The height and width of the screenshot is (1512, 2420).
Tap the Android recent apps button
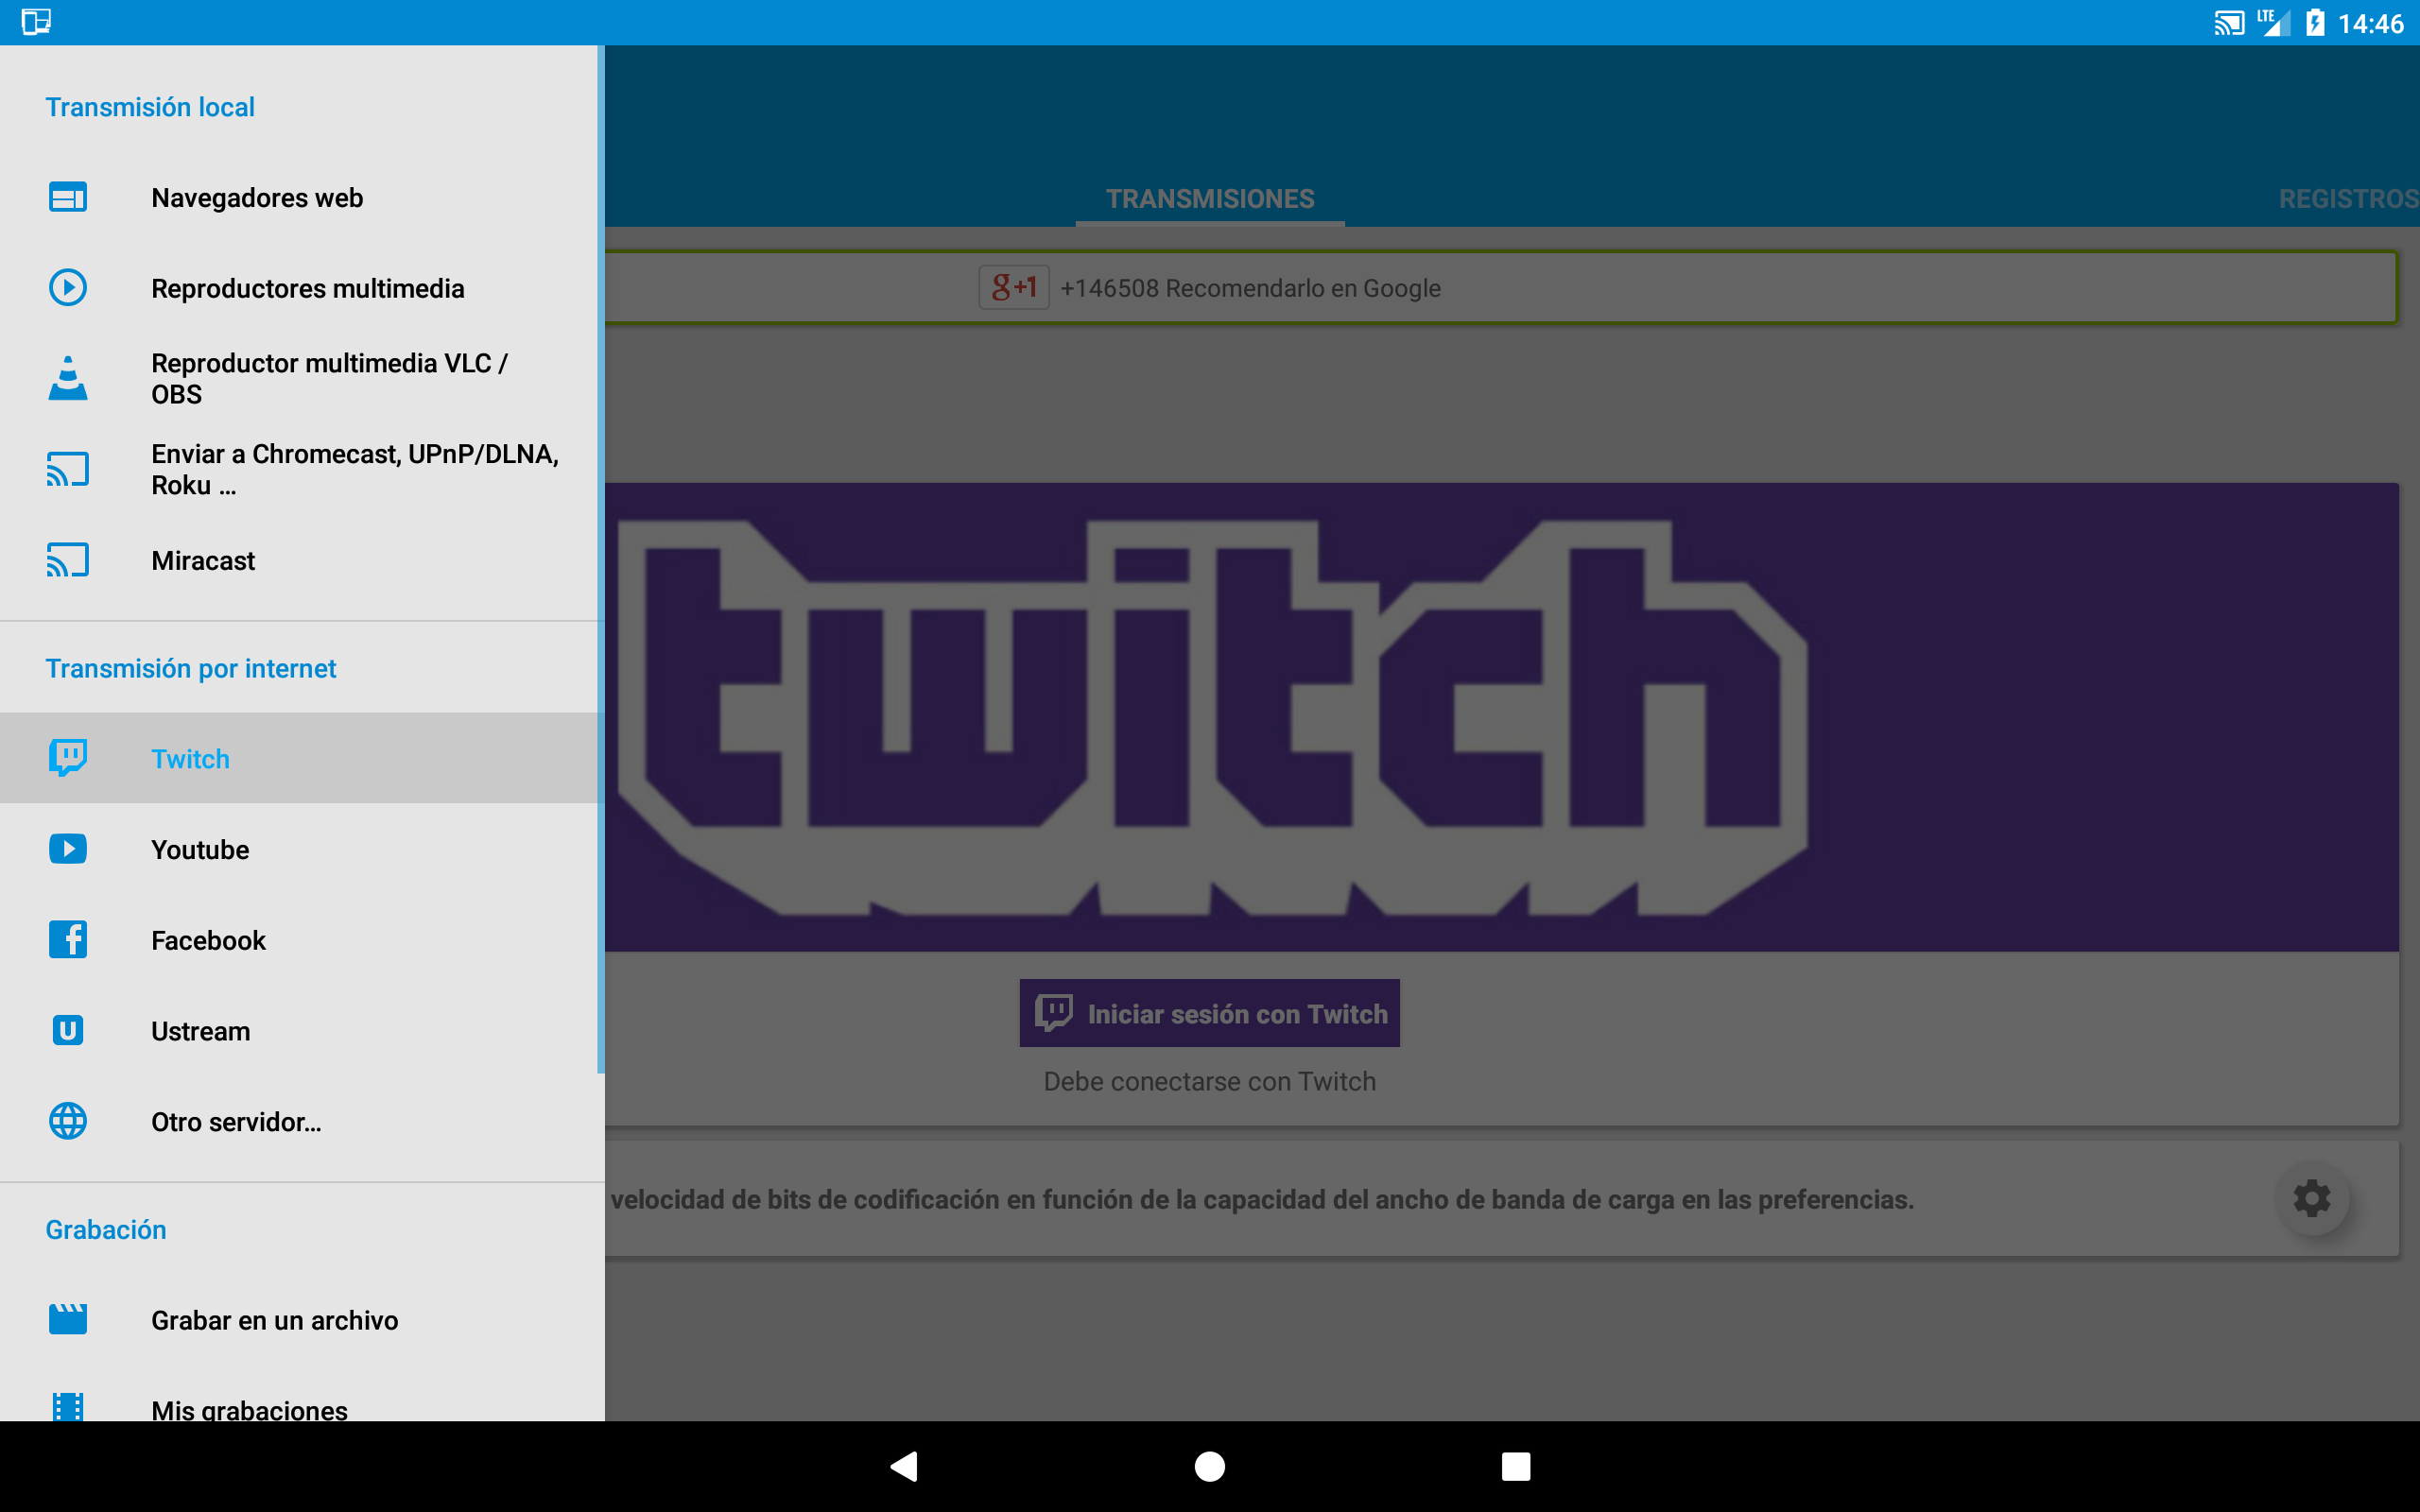[1516, 1466]
